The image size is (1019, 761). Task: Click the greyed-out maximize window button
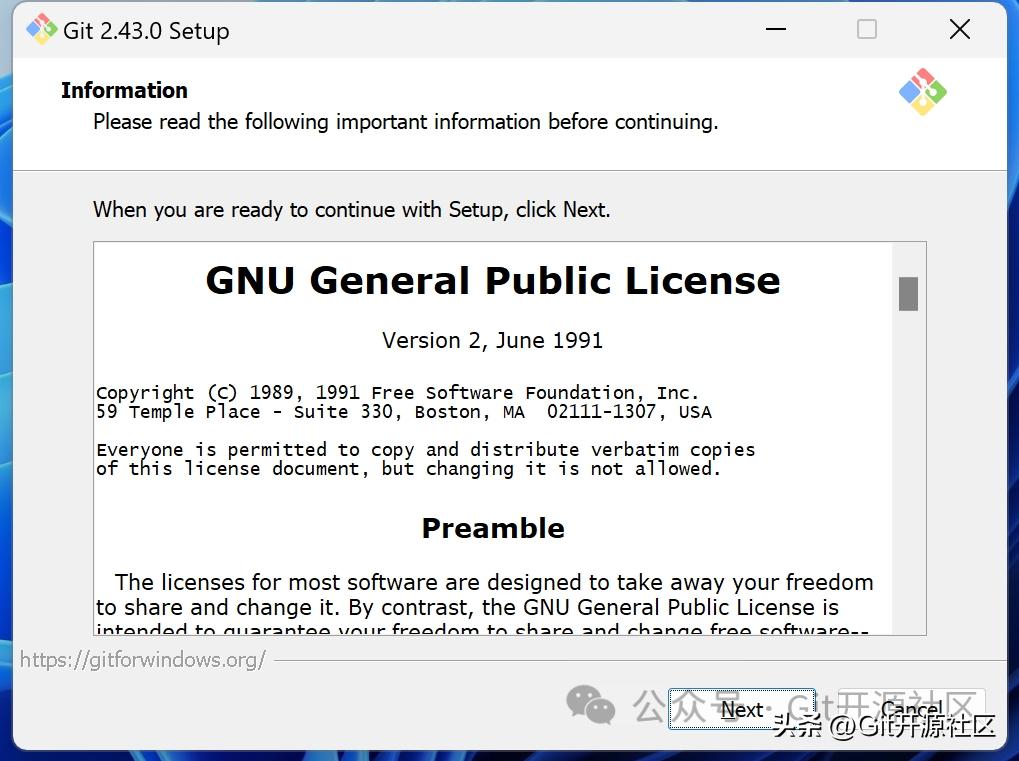click(x=867, y=30)
